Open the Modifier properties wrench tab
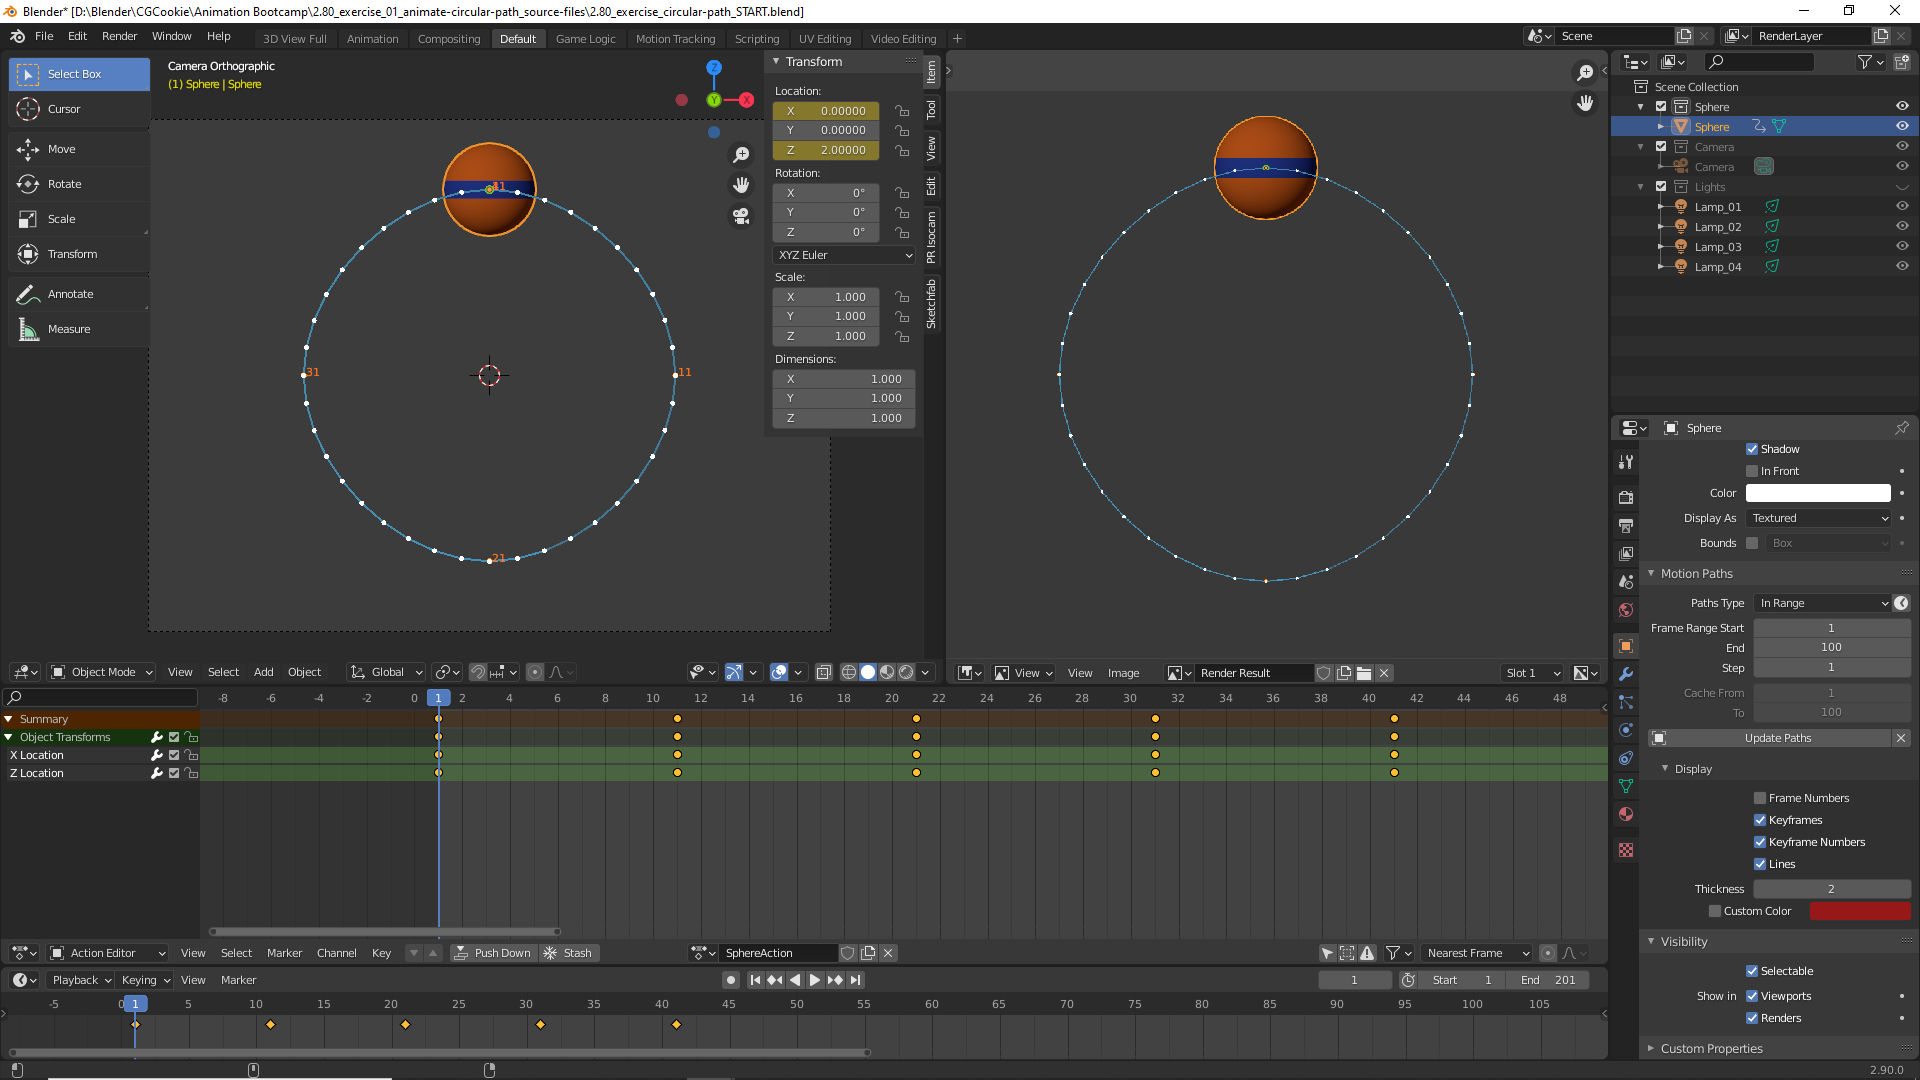This screenshot has width=1920, height=1080. pyautogui.click(x=1625, y=675)
